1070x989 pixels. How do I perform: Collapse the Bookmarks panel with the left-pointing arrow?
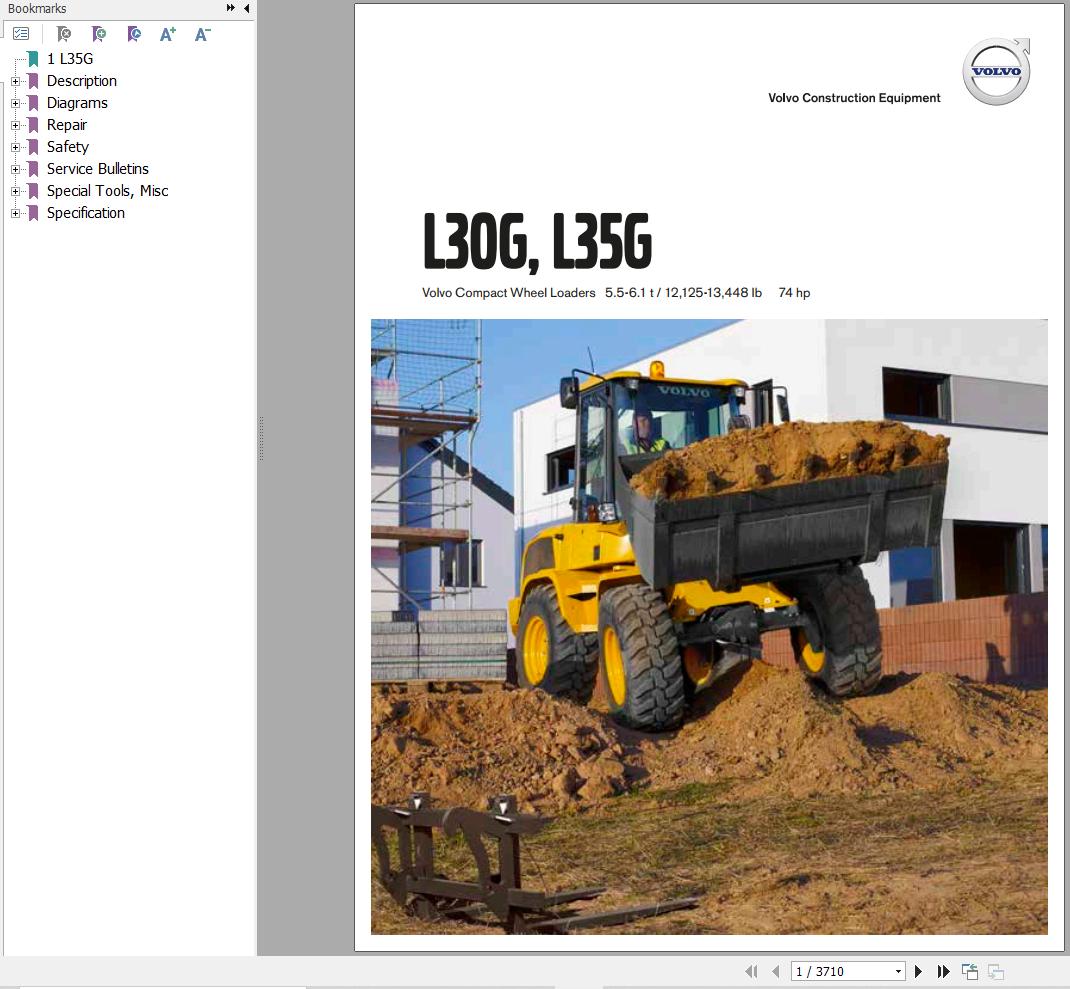(x=246, y=8)
